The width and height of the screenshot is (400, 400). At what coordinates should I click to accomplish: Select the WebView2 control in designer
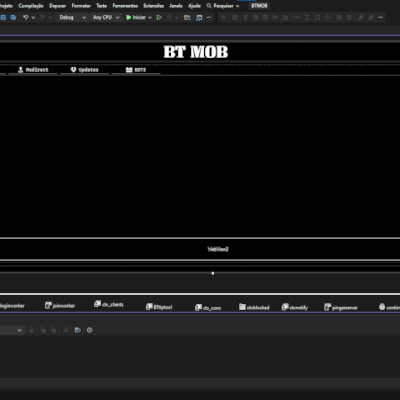(218, 249)
